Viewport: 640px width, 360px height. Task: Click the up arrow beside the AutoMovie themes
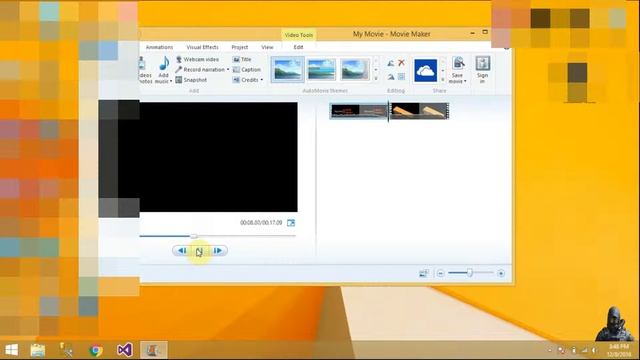(x=376, y=61)
